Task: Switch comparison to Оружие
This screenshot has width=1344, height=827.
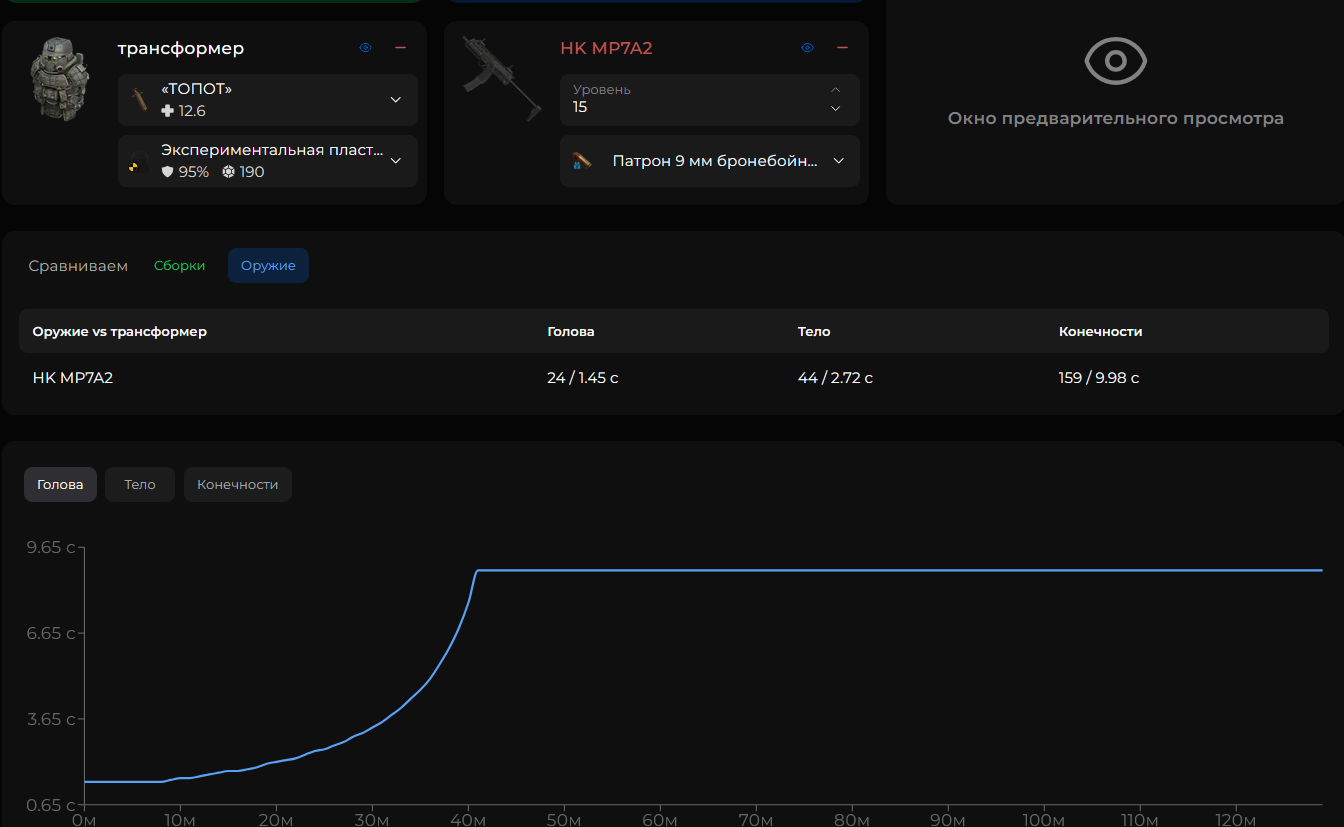Action: point(268,266)
